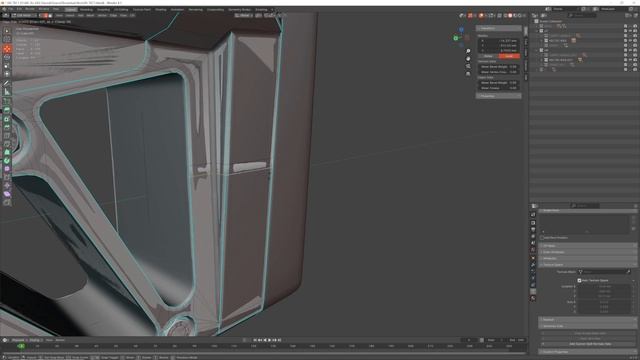
Task: Switch transform panel to Global
Action: click(x=489, y=56)
